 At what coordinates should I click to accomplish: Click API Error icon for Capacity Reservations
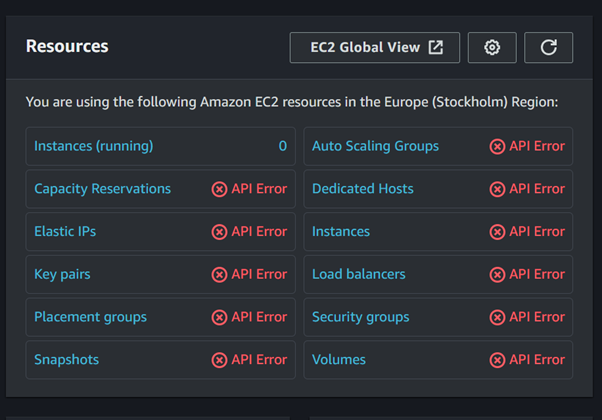219,189
